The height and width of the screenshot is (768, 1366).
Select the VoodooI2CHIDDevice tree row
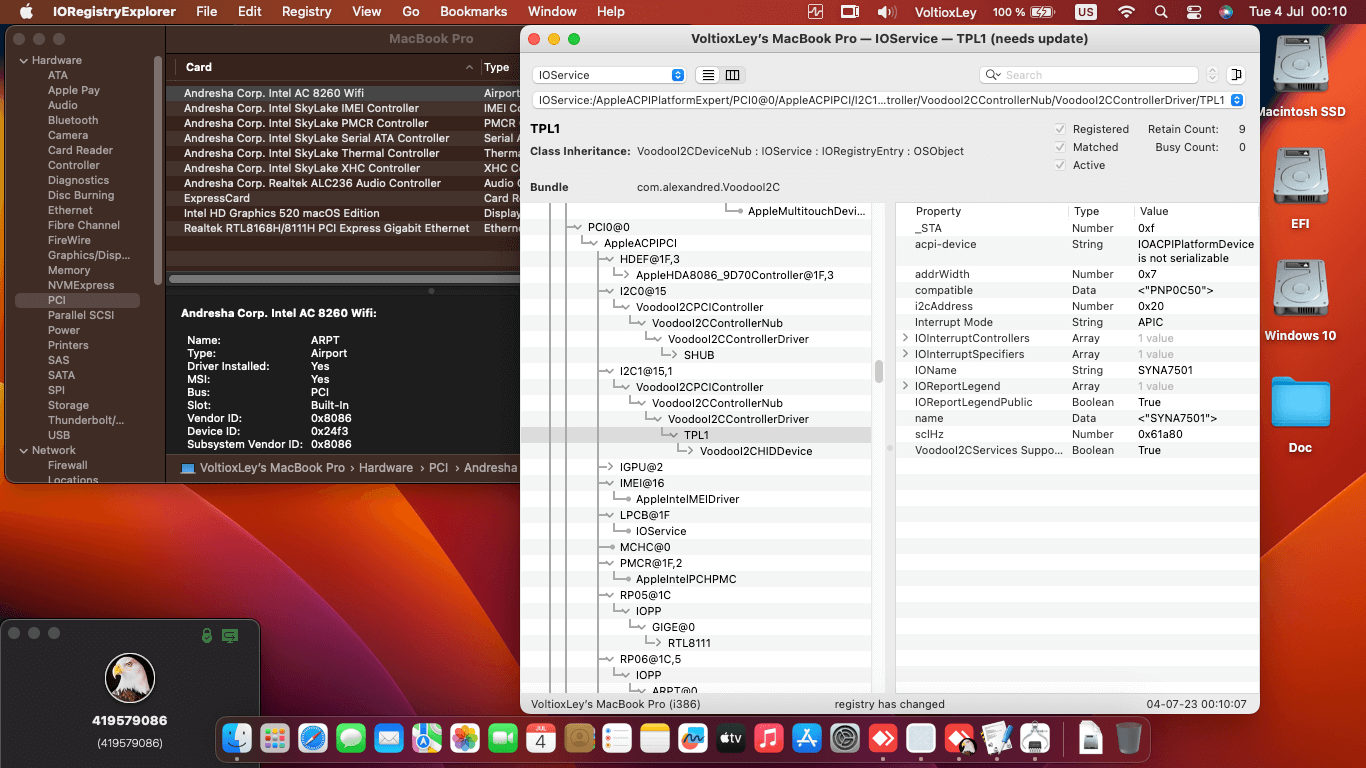click(756, 451)
